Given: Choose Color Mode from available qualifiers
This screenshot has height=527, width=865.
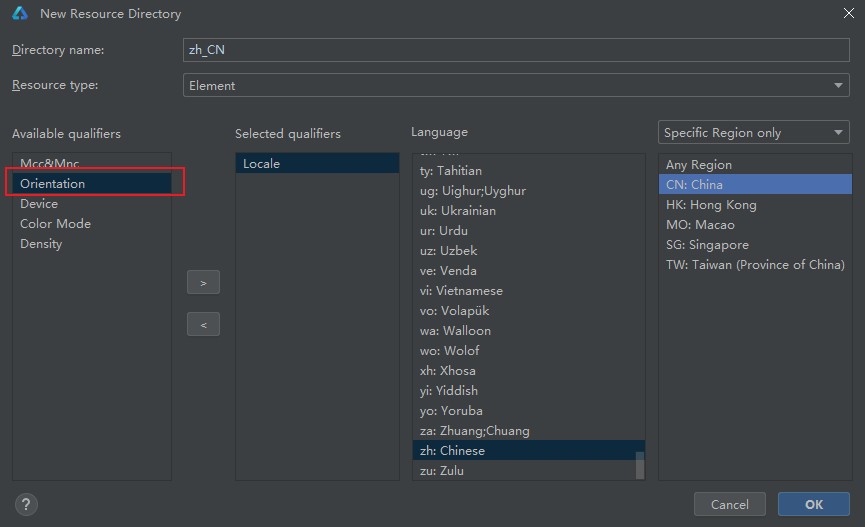Looking at the screenshot, I should [x=55, y=224].
